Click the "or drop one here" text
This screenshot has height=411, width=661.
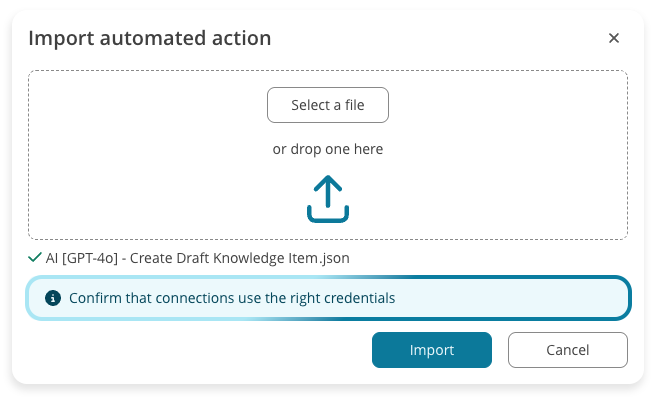click(x=327, y=149)
